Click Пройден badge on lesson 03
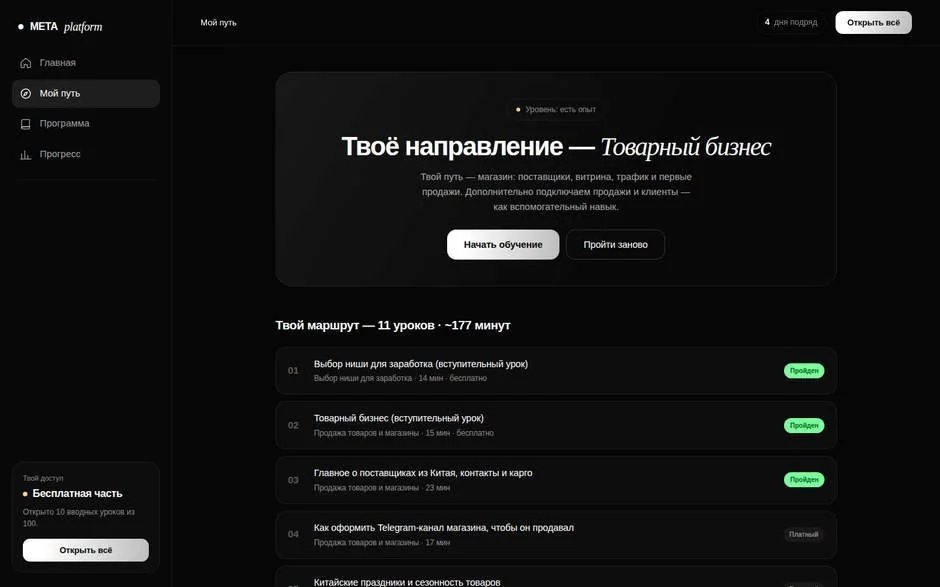This screenshot has width=940, height=587. [804, 480]
